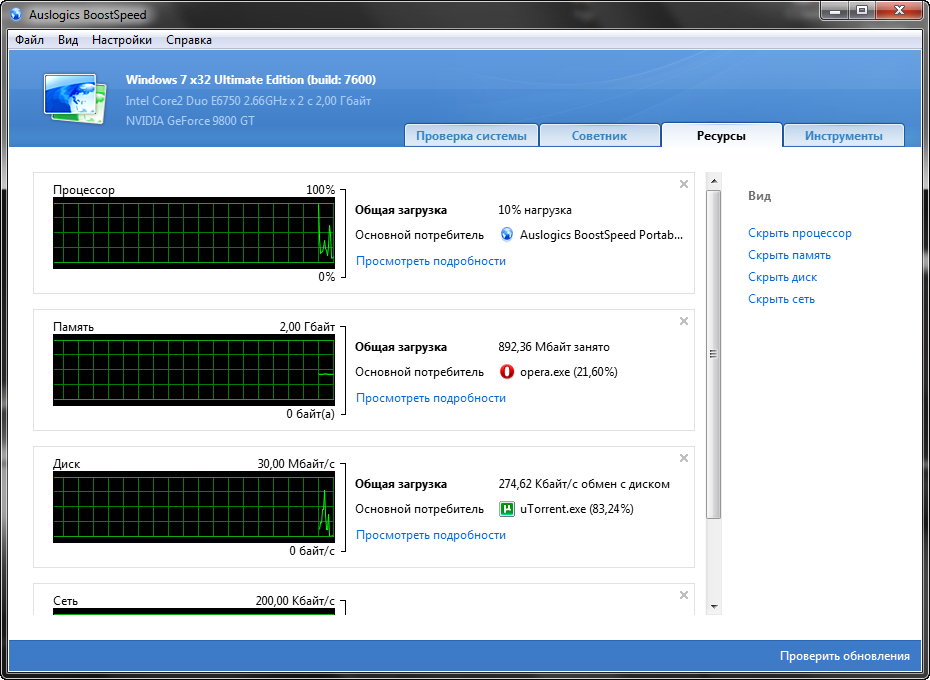Click the '30,00 Мбайт/с' disk scale label
930x680 pixels.
pos(296,464)
